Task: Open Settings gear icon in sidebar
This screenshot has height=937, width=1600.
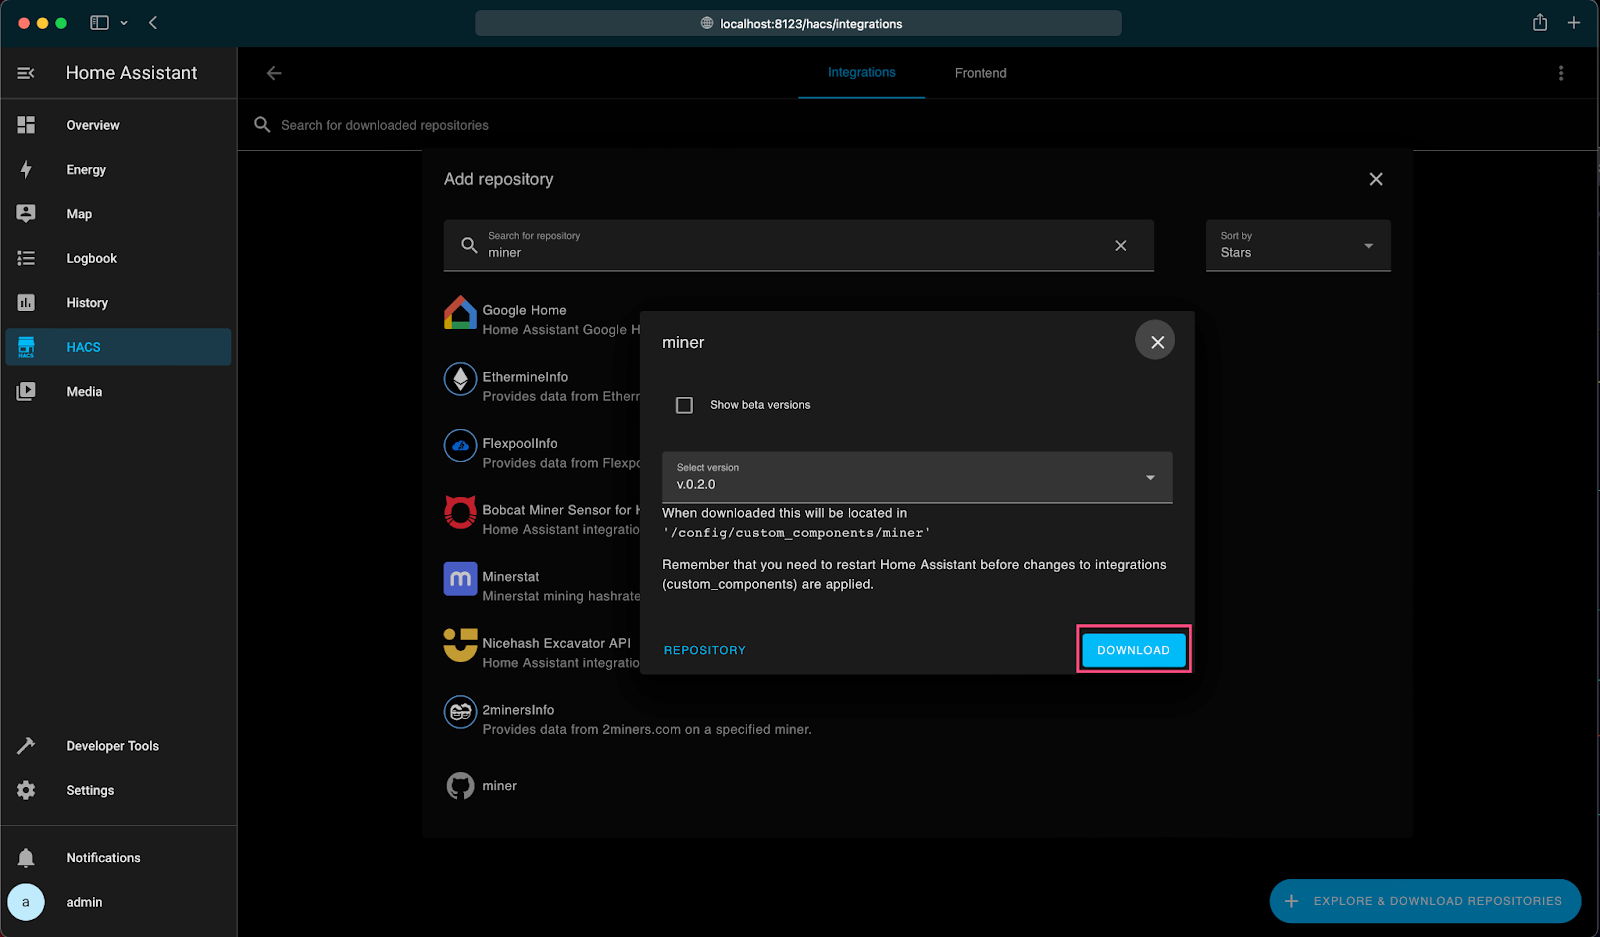Action: coord(26,790)
